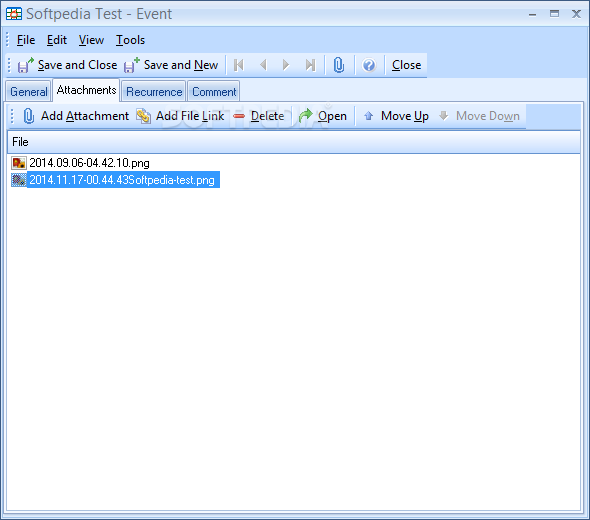Click the previous record arrow icon
The width and height of the screenshot is (590, 520).
[263, 65]
